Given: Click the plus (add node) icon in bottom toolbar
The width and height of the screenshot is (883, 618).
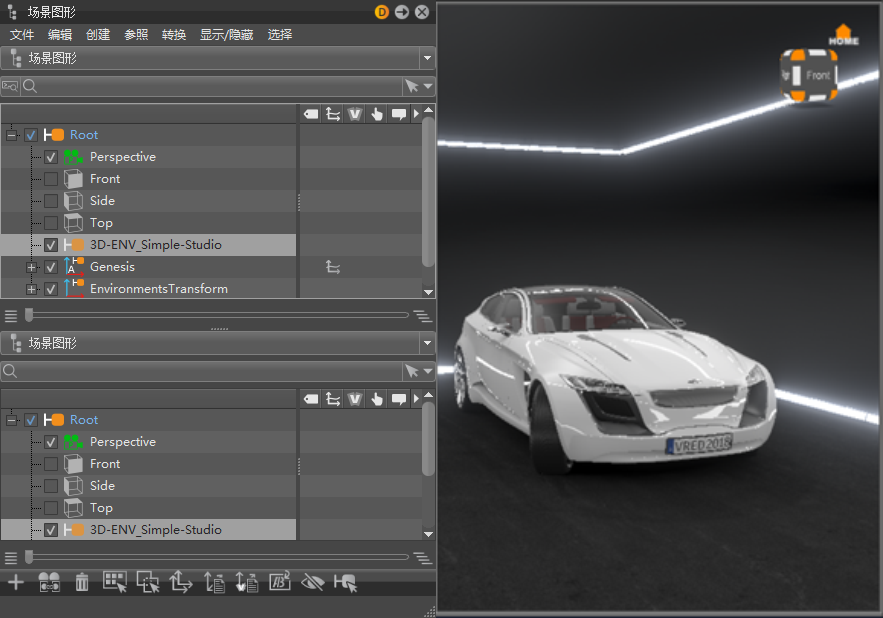Looking at the screenshot, I should 15,582.
